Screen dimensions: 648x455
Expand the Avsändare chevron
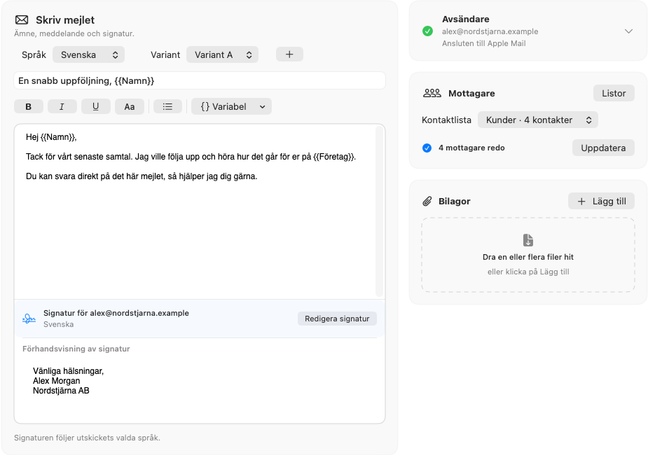629,31
